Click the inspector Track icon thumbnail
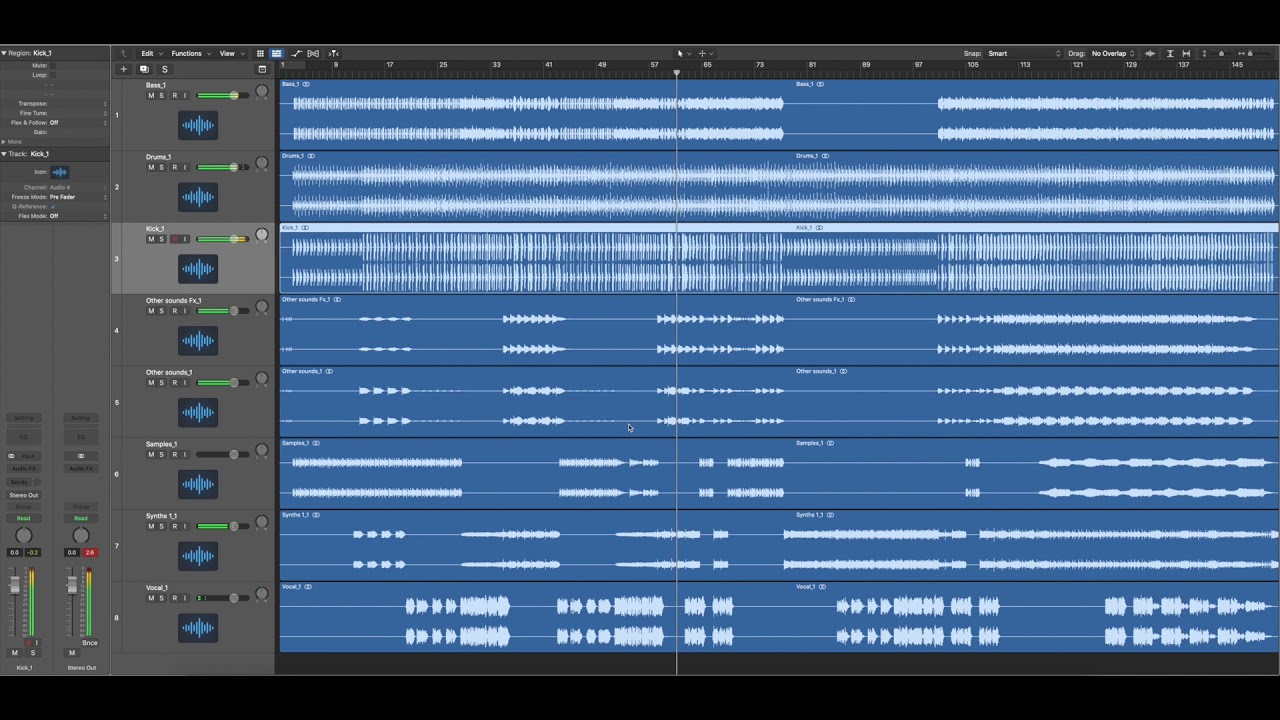The width and height of the screenshot is (1280, 720). click(60, 172)
